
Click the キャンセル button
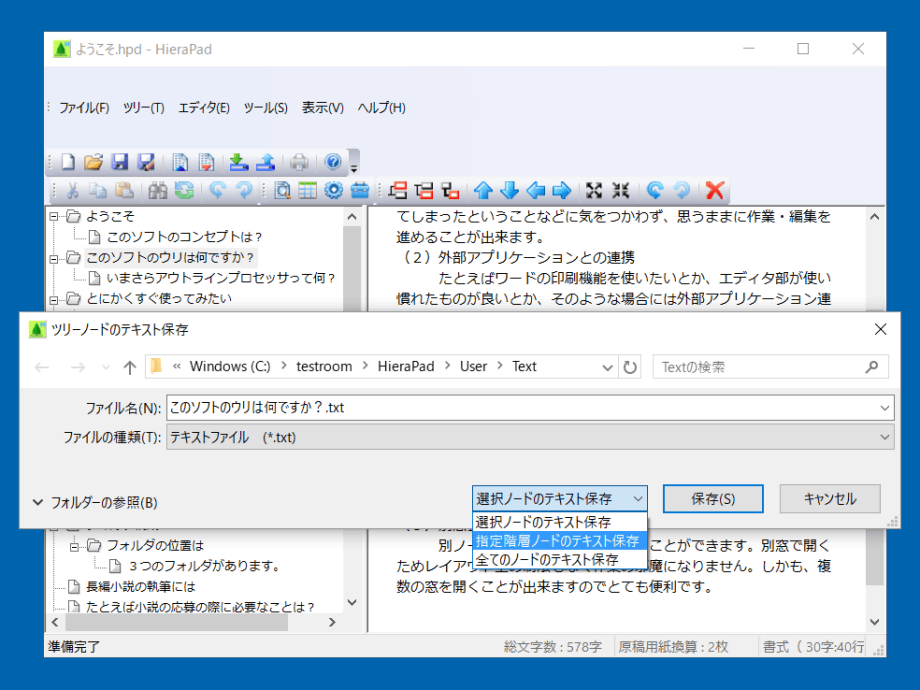pyautogui.click(x=830, y=499)
